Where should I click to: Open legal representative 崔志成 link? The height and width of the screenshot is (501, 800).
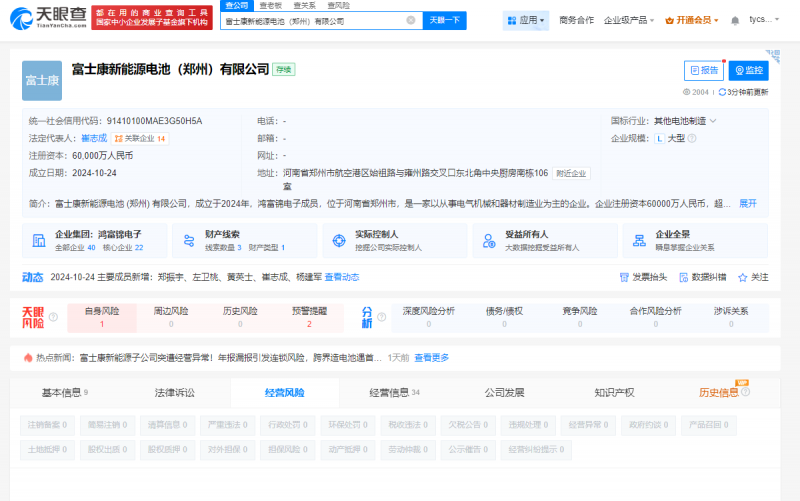point(94,138)
